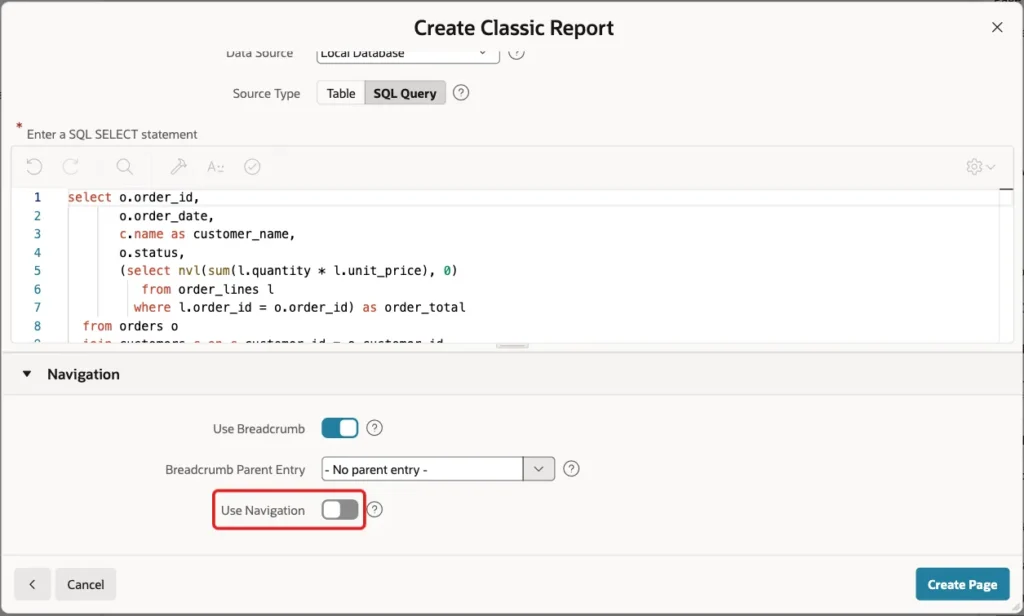The height and width of the screenshot is (616, 1024).
Task: Show help for Breadcrumb Parent Entry
Action: [571, 468]
